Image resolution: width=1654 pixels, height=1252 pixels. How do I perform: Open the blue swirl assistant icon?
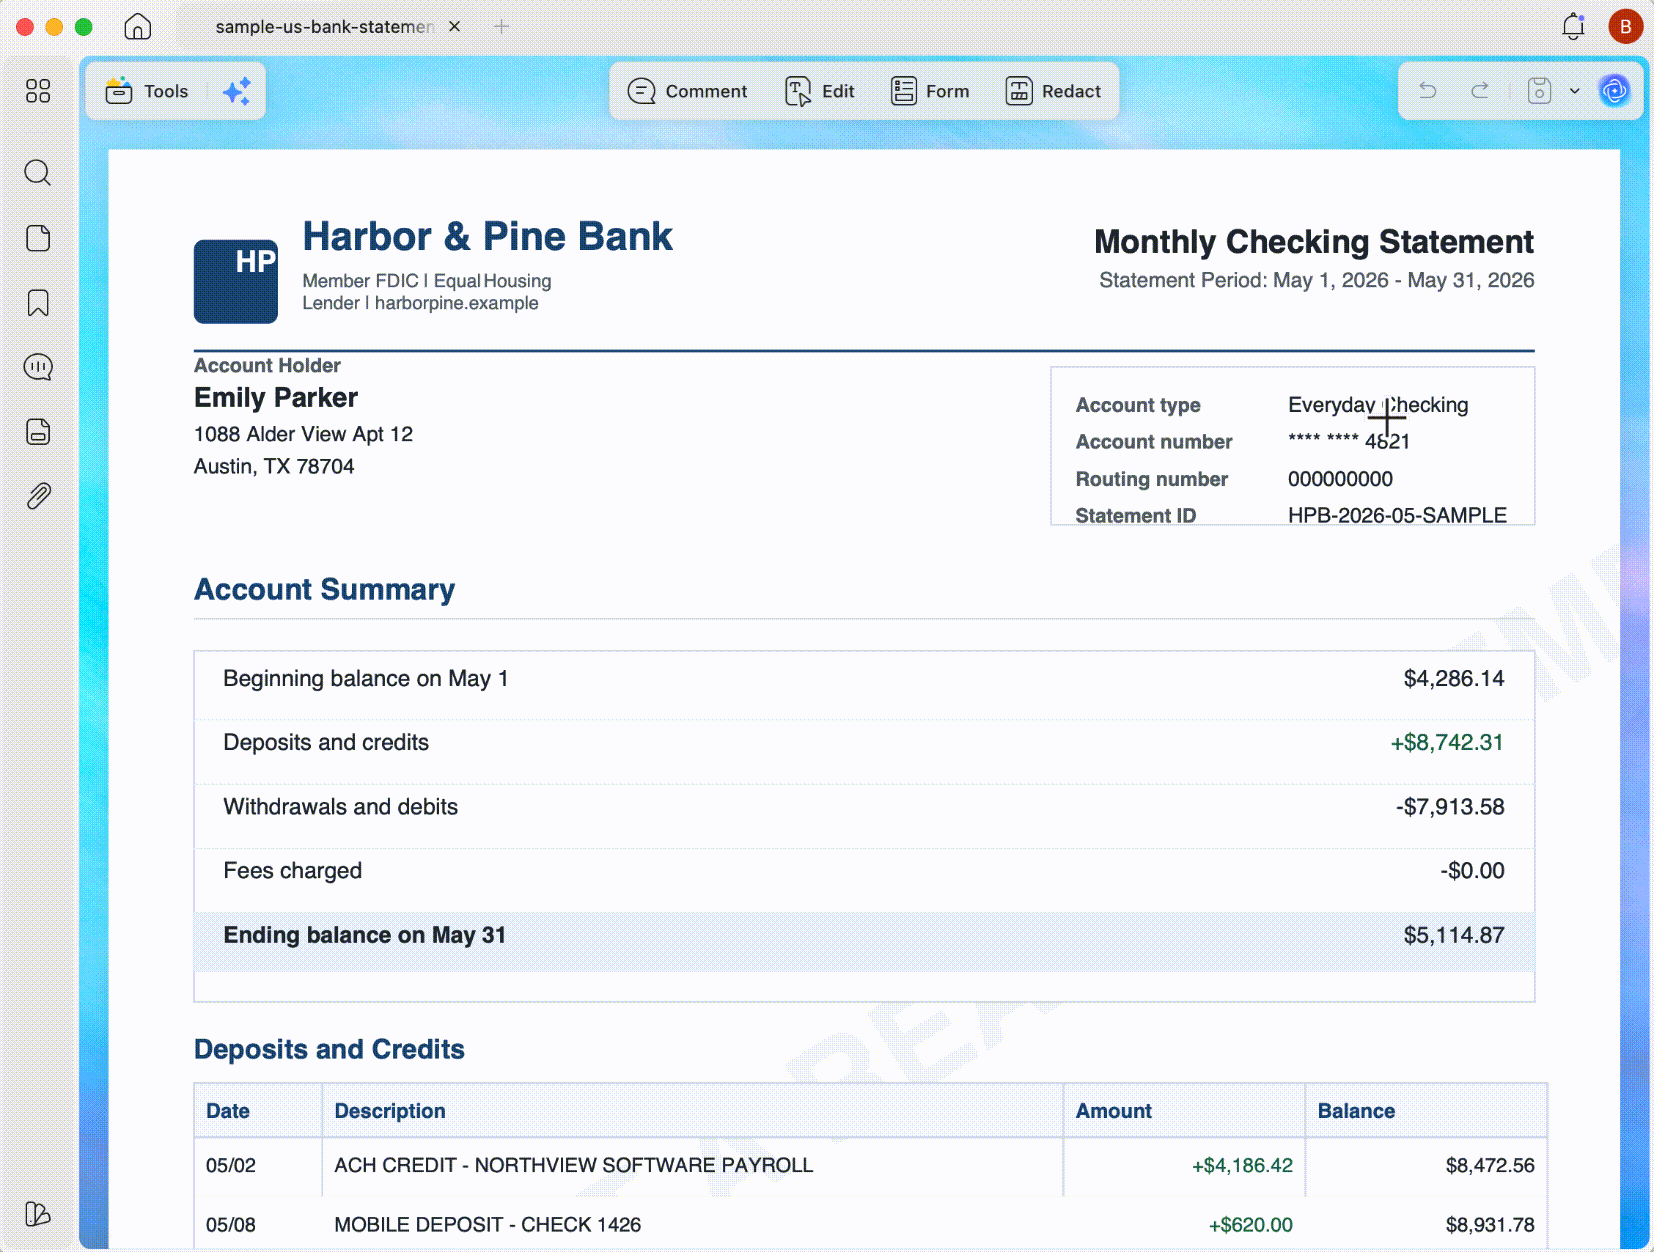pos(1615,91)
